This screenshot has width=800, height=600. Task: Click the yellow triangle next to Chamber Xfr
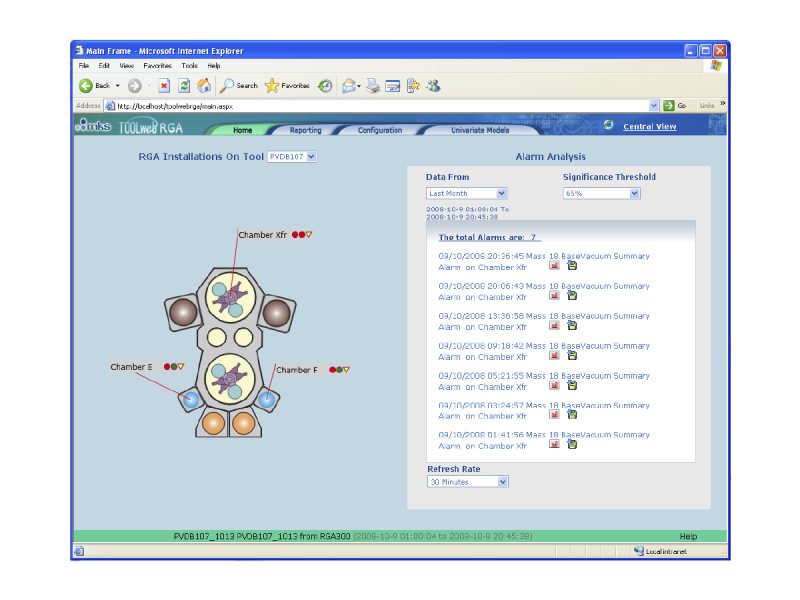tap(309, 235)
